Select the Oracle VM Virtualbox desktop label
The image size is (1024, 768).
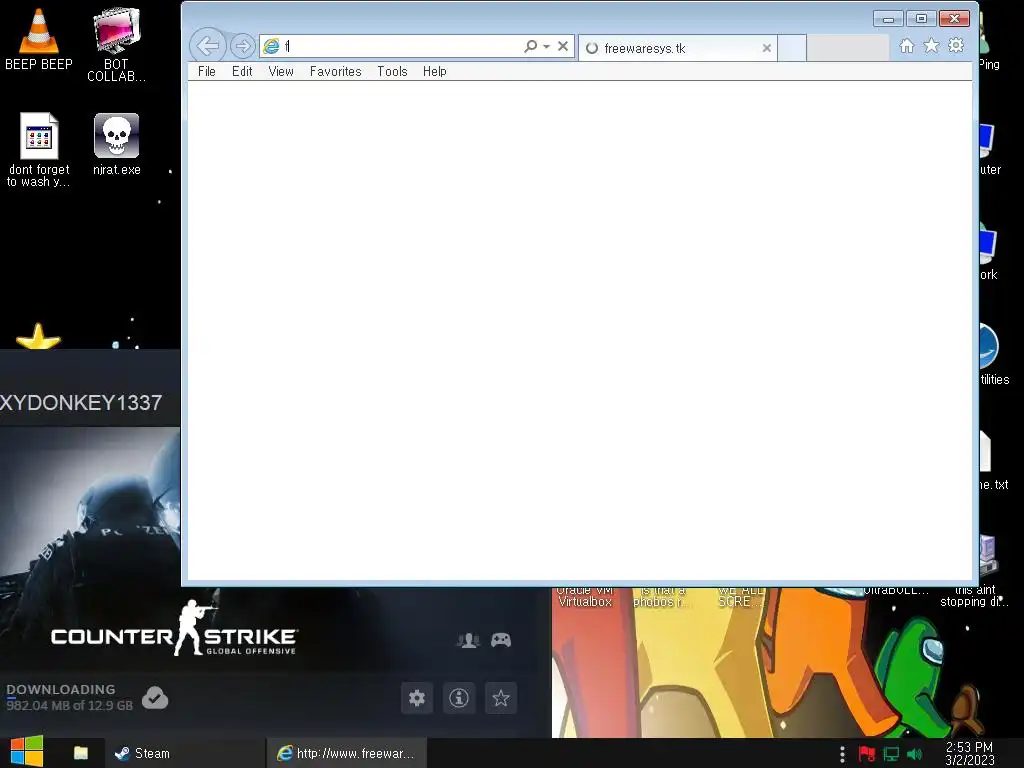click(x=584, y=596)
